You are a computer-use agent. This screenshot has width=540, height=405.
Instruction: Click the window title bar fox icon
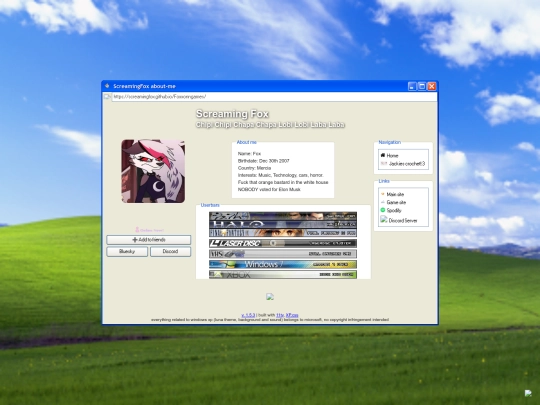pyautogui.click(x=107, y=86)
